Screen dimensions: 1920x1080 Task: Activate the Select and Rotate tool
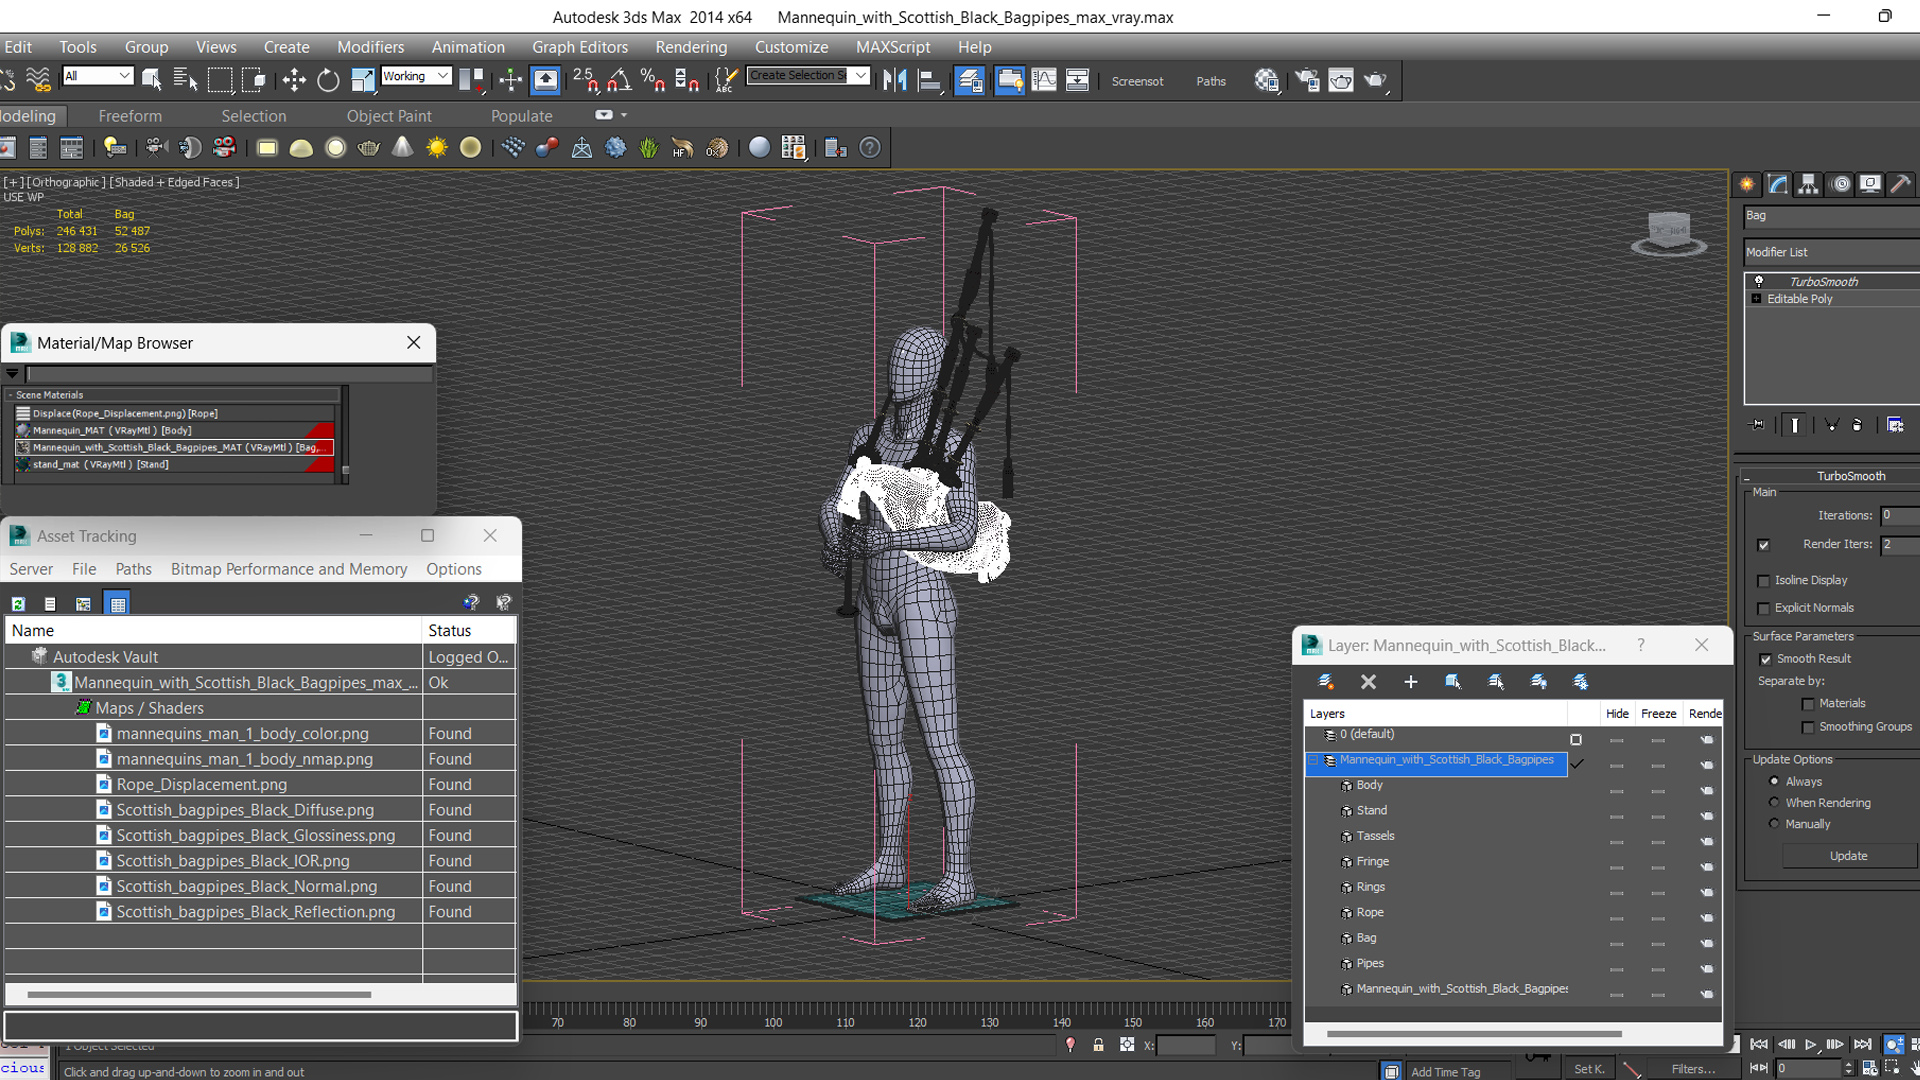point(328,81)
